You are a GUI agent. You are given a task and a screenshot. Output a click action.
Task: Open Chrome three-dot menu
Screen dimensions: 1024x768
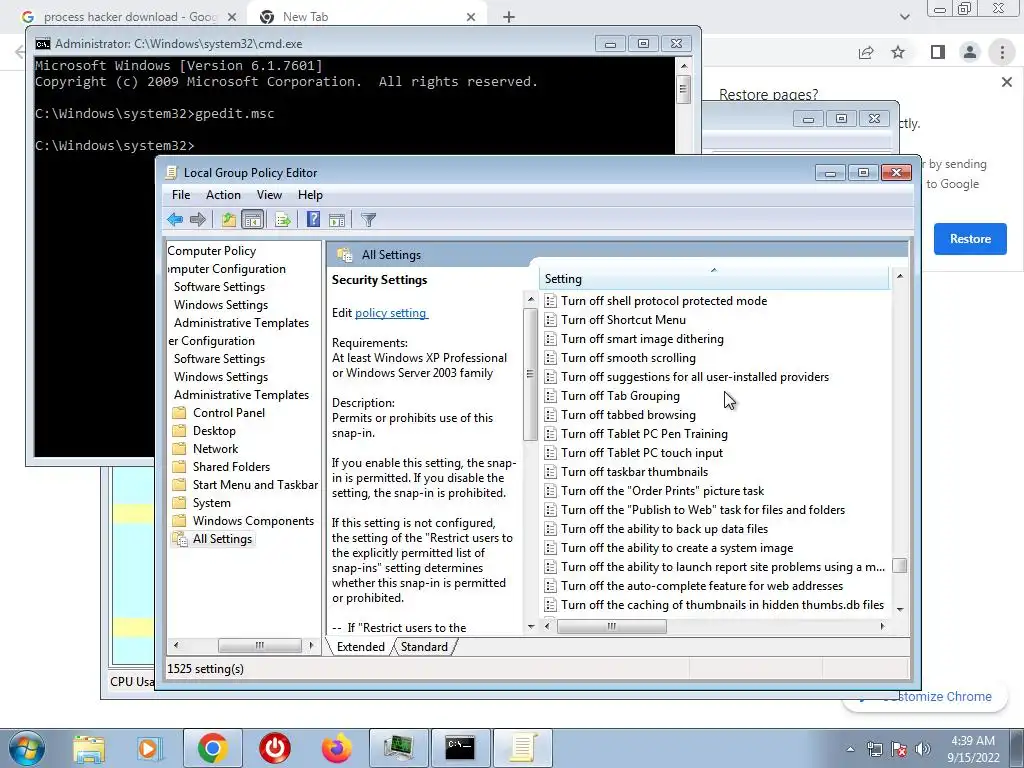[1002, 52]
